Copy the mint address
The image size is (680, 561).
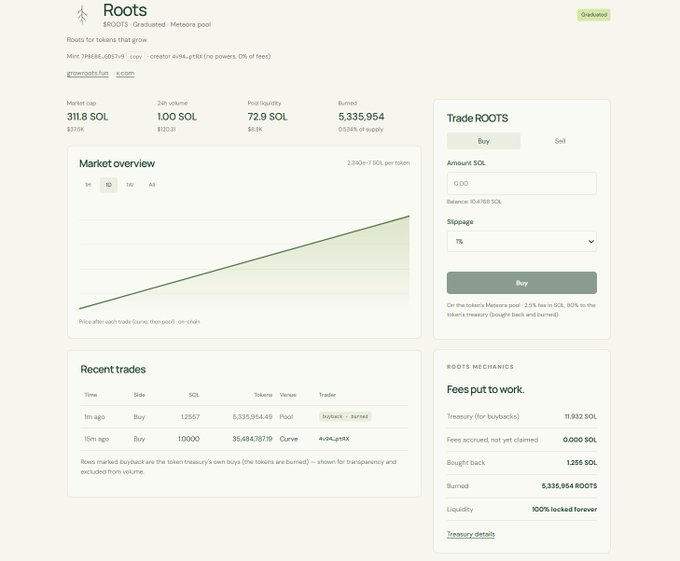tap(136, 57)
